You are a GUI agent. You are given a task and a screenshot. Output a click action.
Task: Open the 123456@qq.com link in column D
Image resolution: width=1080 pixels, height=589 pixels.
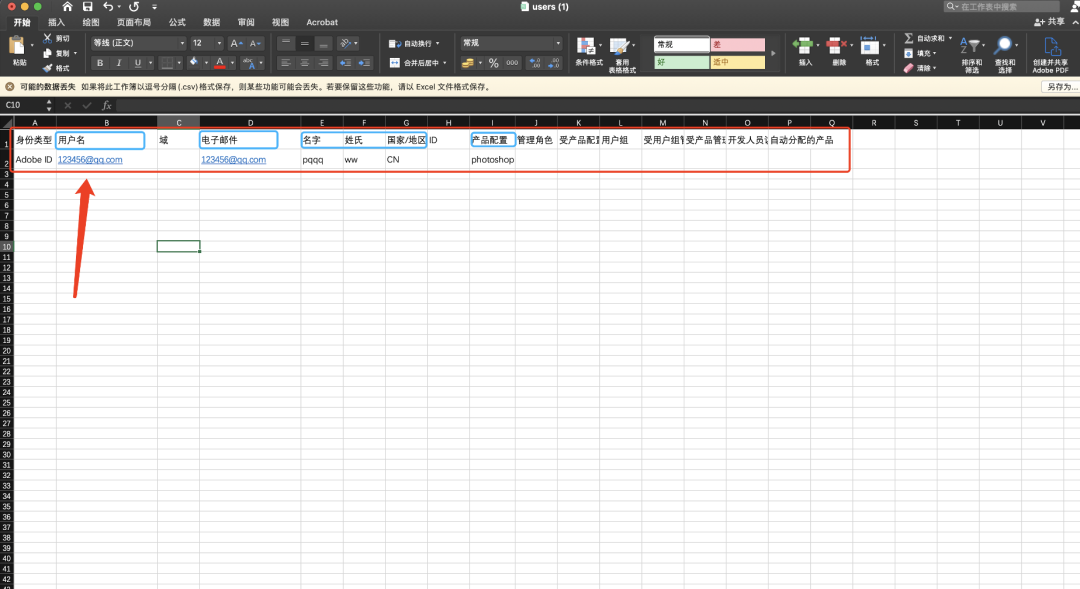pos(233,160)
